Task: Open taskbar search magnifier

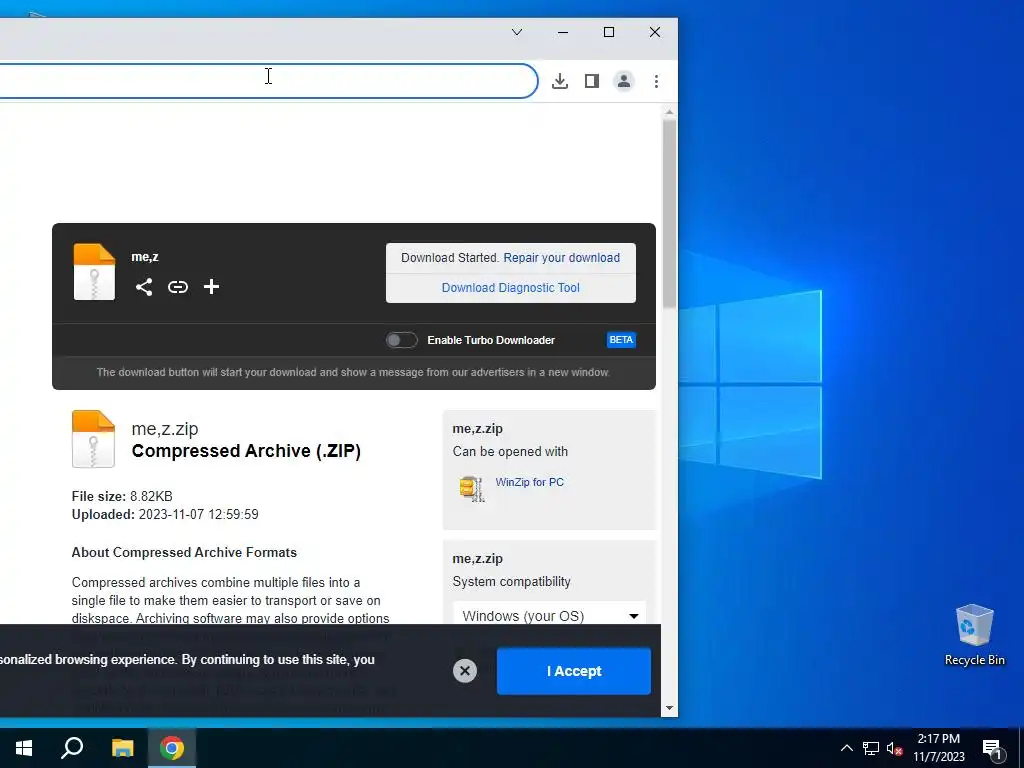Action: pyautogui.click(x=72, y=748)
